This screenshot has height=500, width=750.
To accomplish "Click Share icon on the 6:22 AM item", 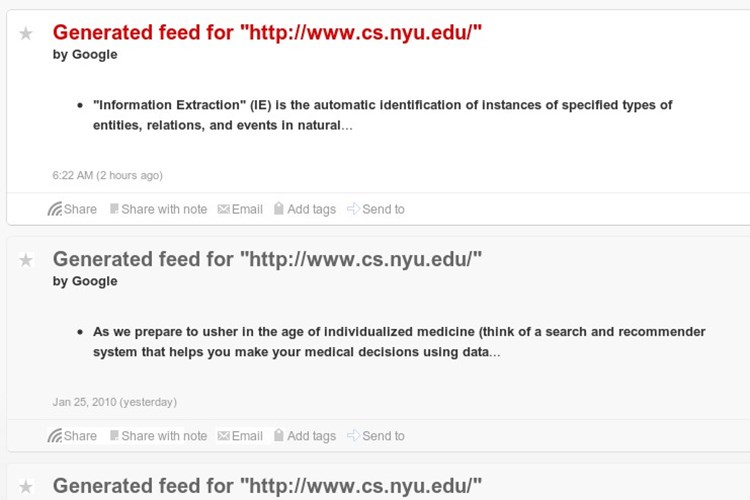I will click(x=55, y=209).
